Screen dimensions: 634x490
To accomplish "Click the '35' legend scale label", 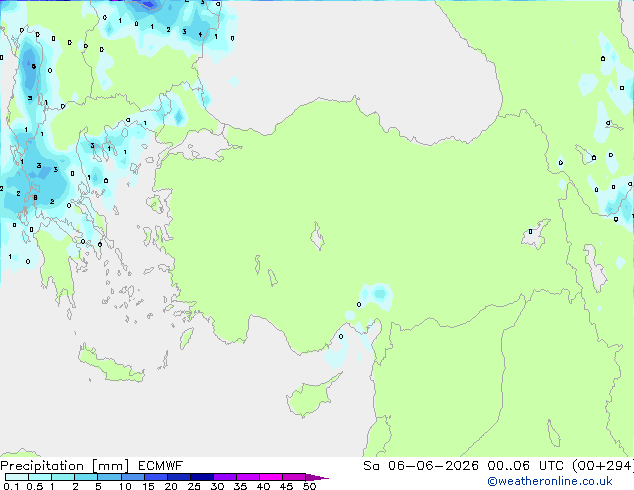I will pyautogui.click(x=240, y=486).
